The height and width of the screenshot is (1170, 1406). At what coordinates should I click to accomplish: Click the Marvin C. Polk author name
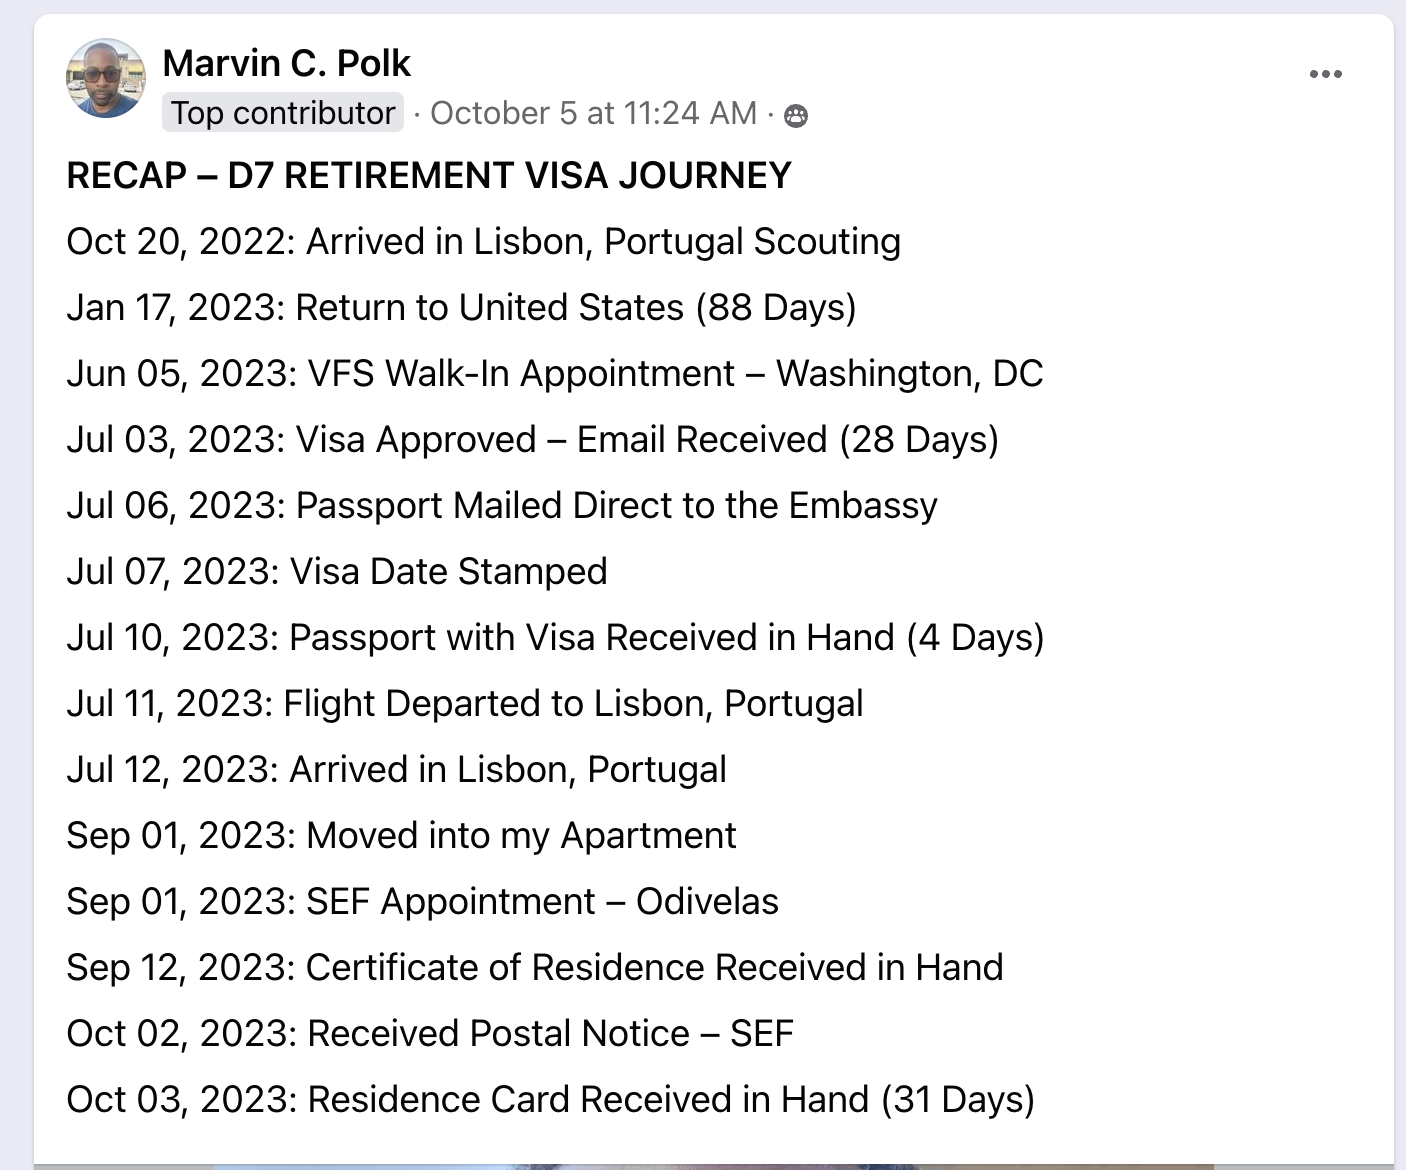coord(286,63)
